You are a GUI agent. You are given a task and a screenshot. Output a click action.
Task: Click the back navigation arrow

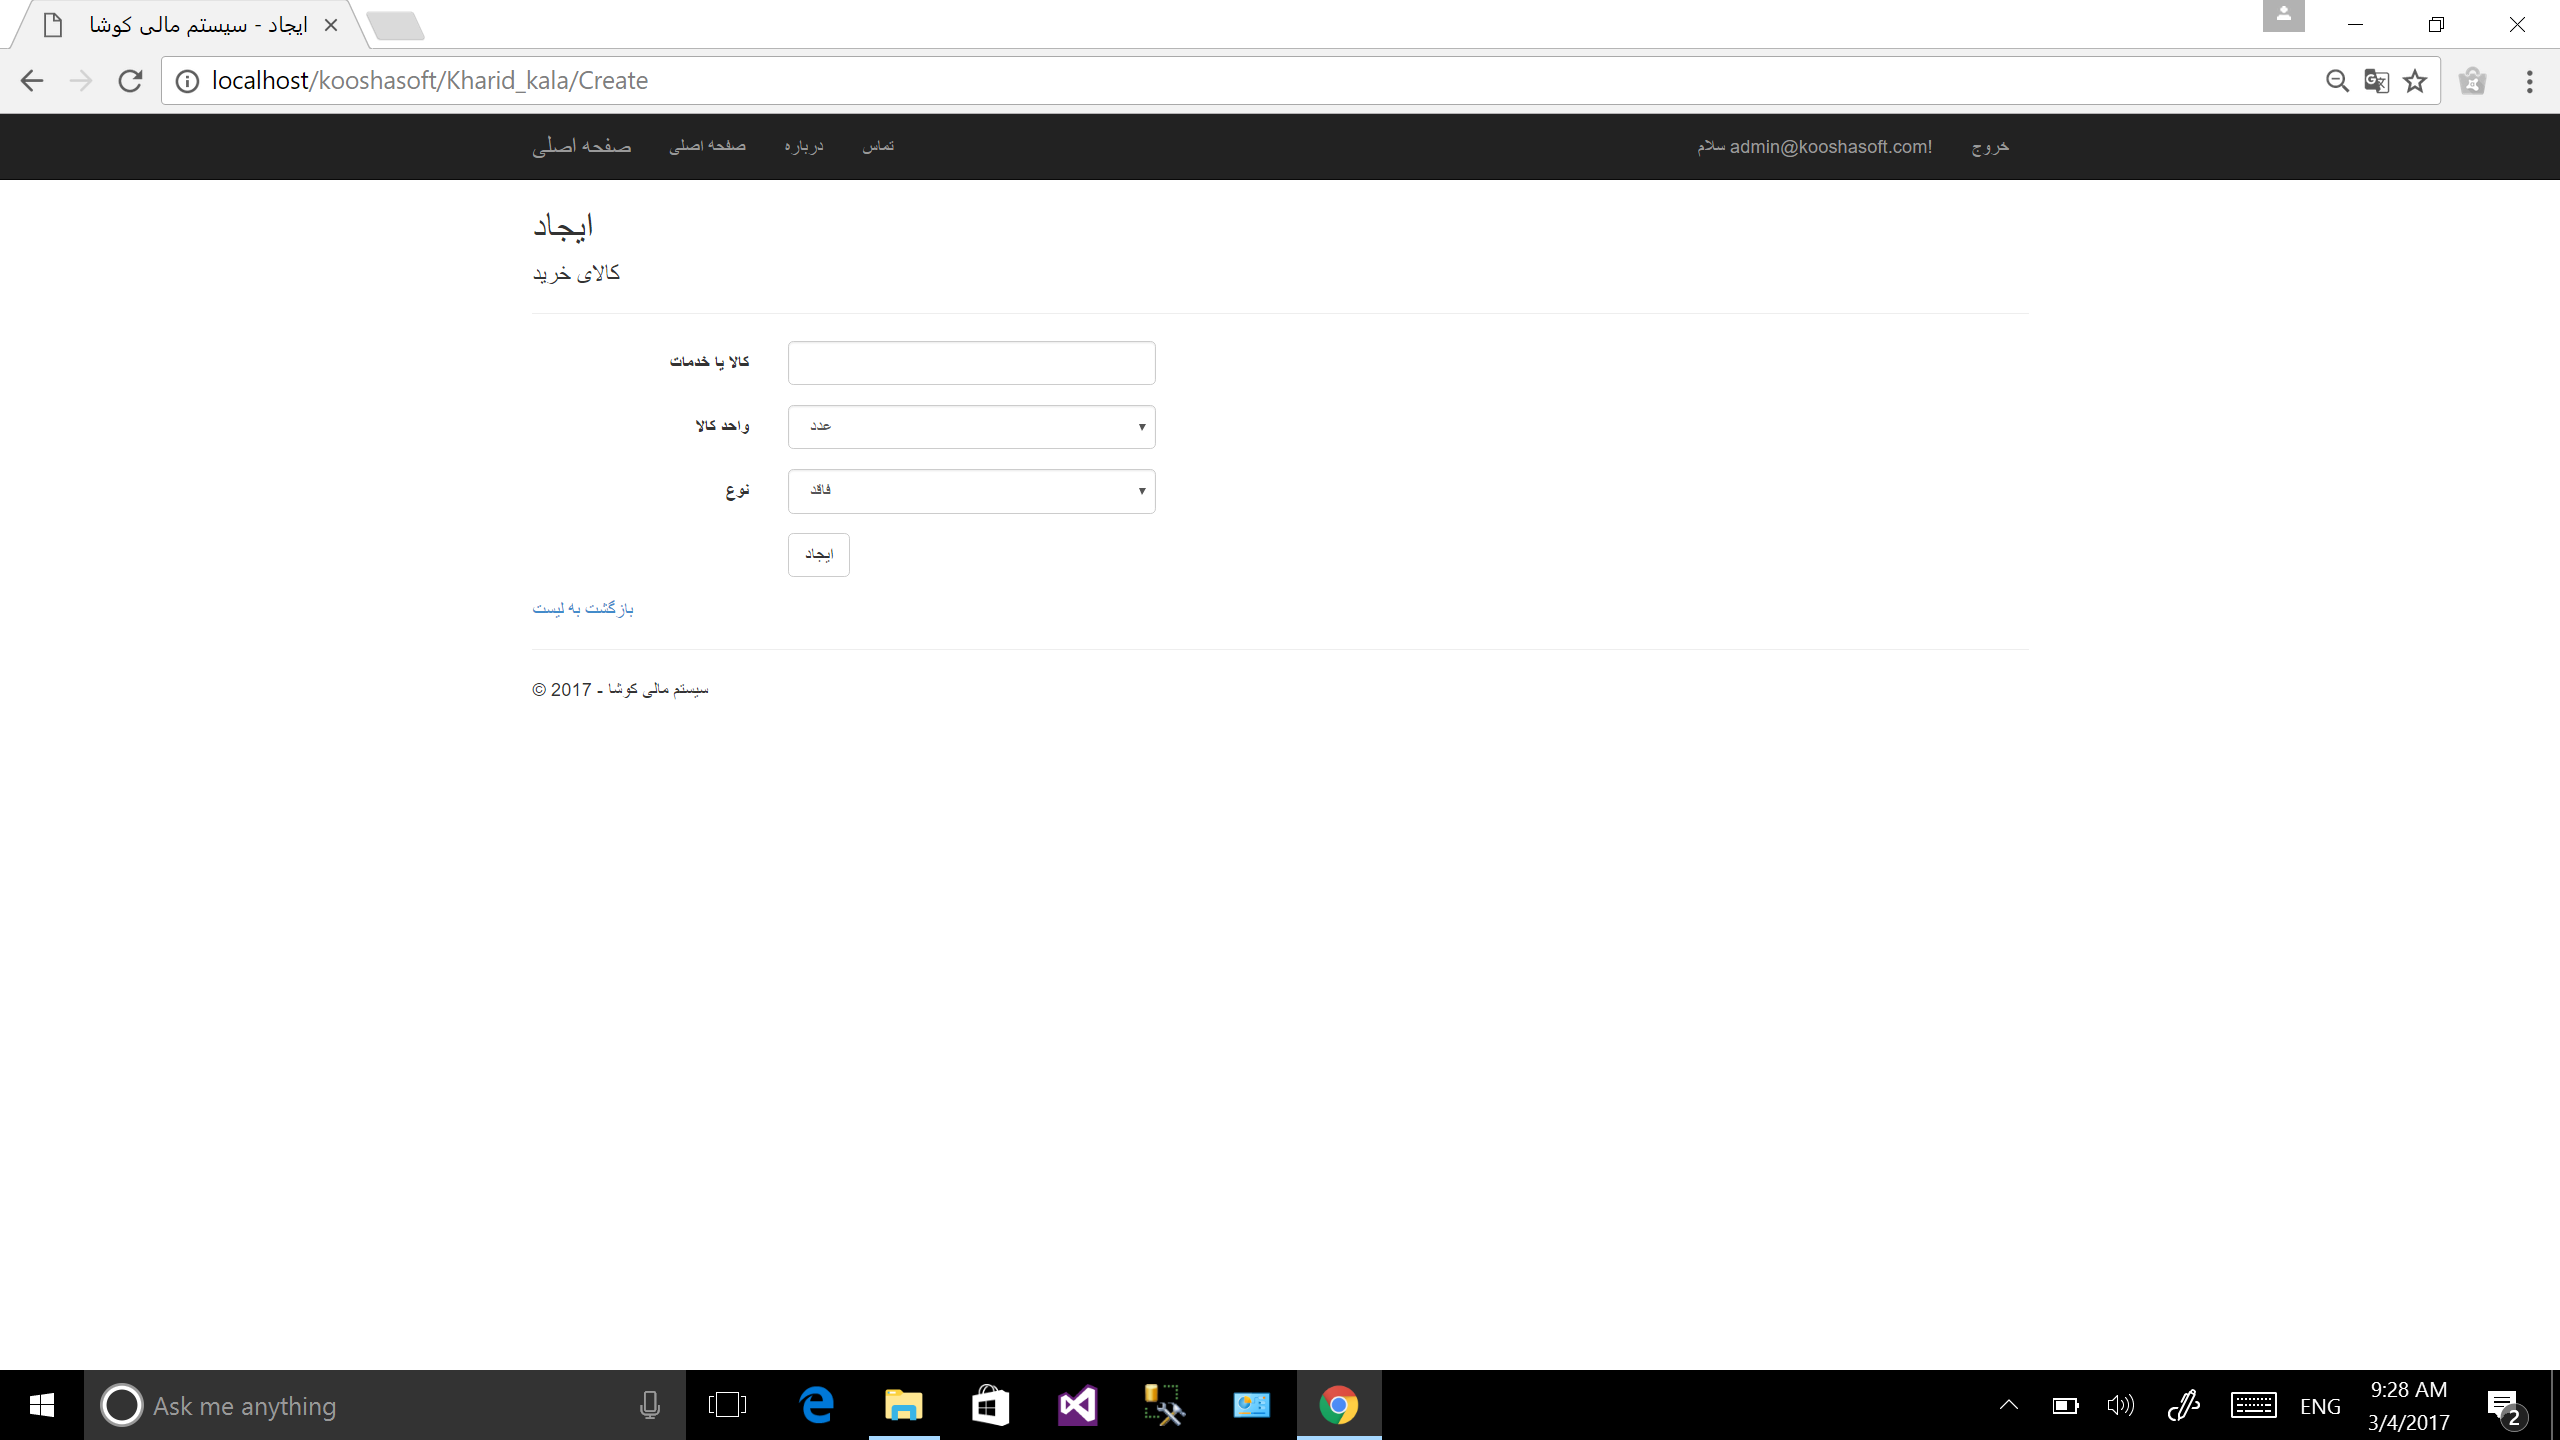[32, 81]
